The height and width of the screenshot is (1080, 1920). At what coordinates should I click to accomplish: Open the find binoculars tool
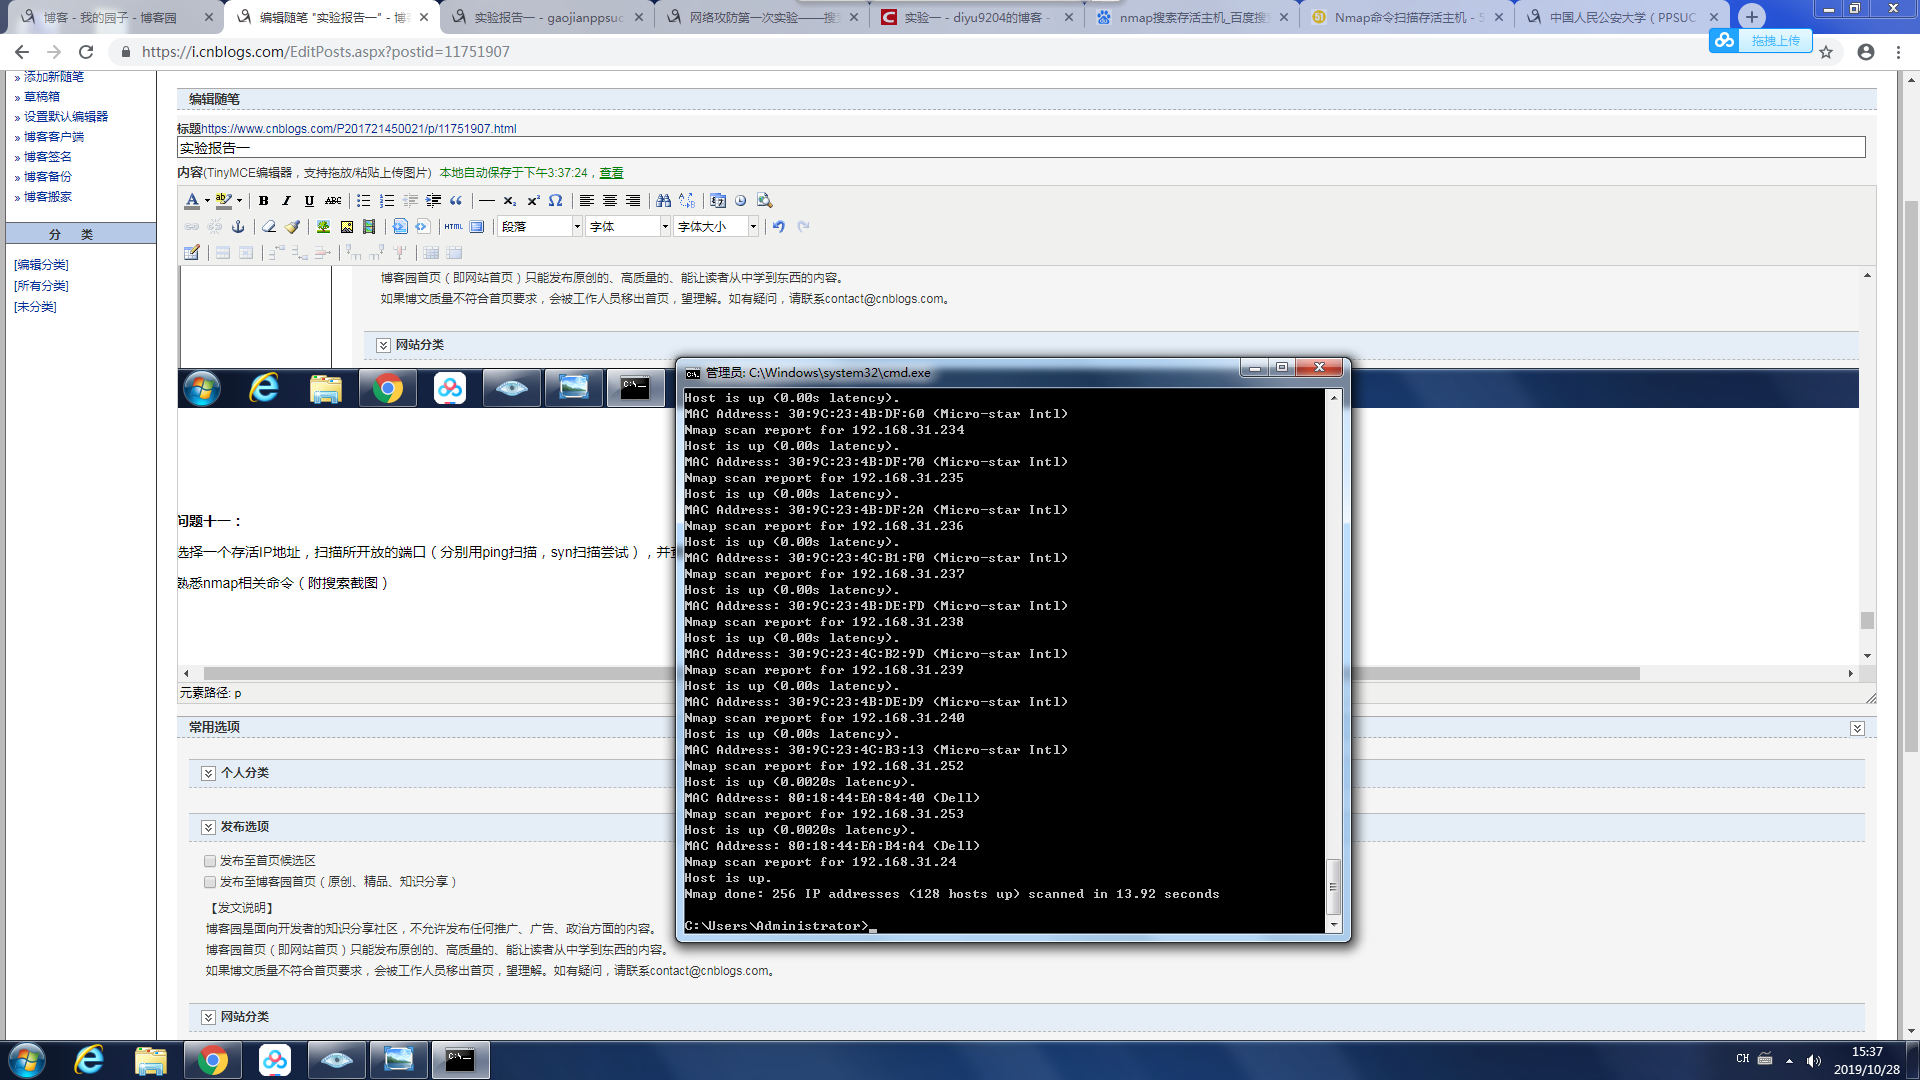[x=663, y=201]
